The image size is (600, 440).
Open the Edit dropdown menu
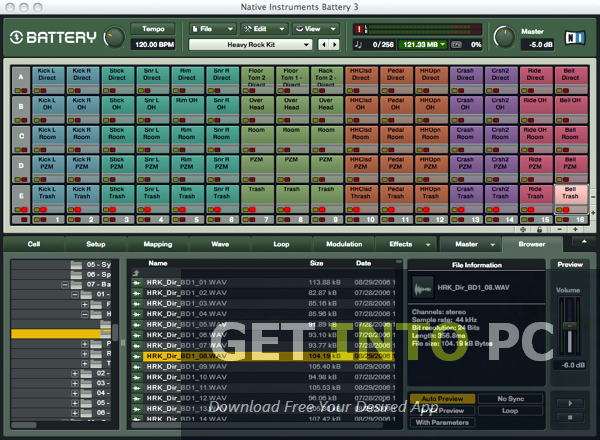pos(264,29)
